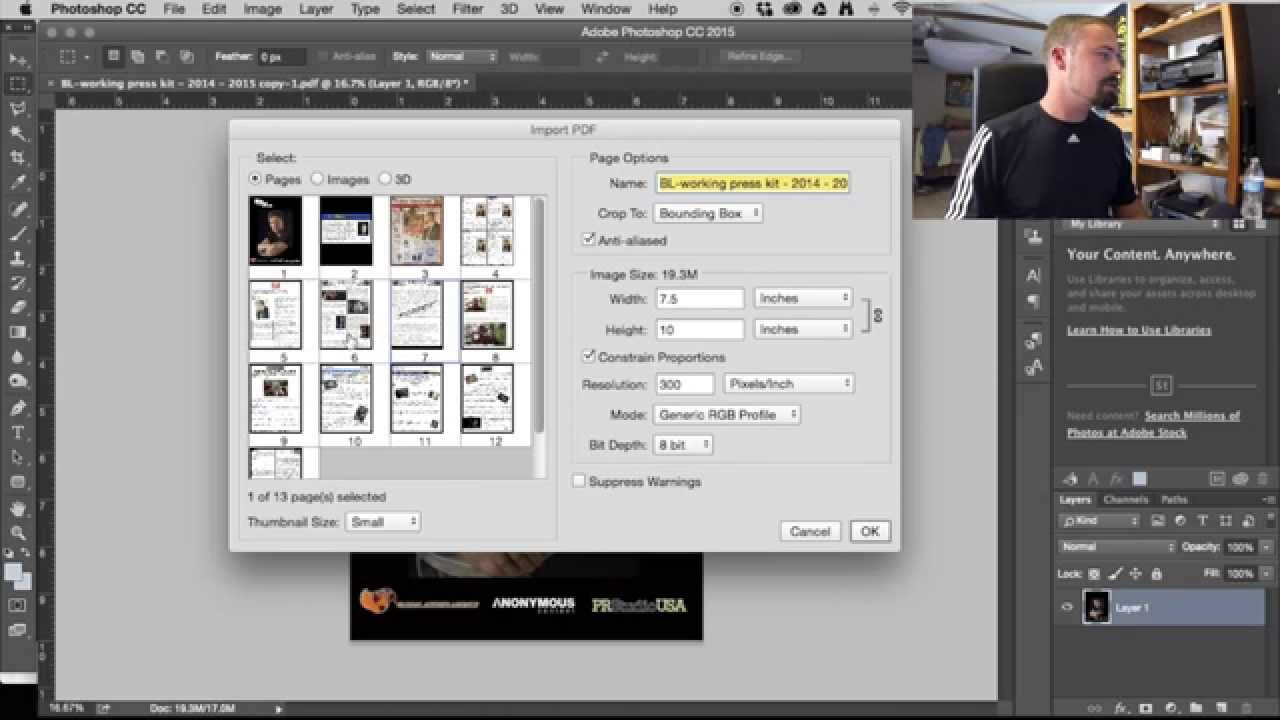Open the Mode Generic RGB Profile dropdown
1280x720 pixels.
click(x=727, y=414)
